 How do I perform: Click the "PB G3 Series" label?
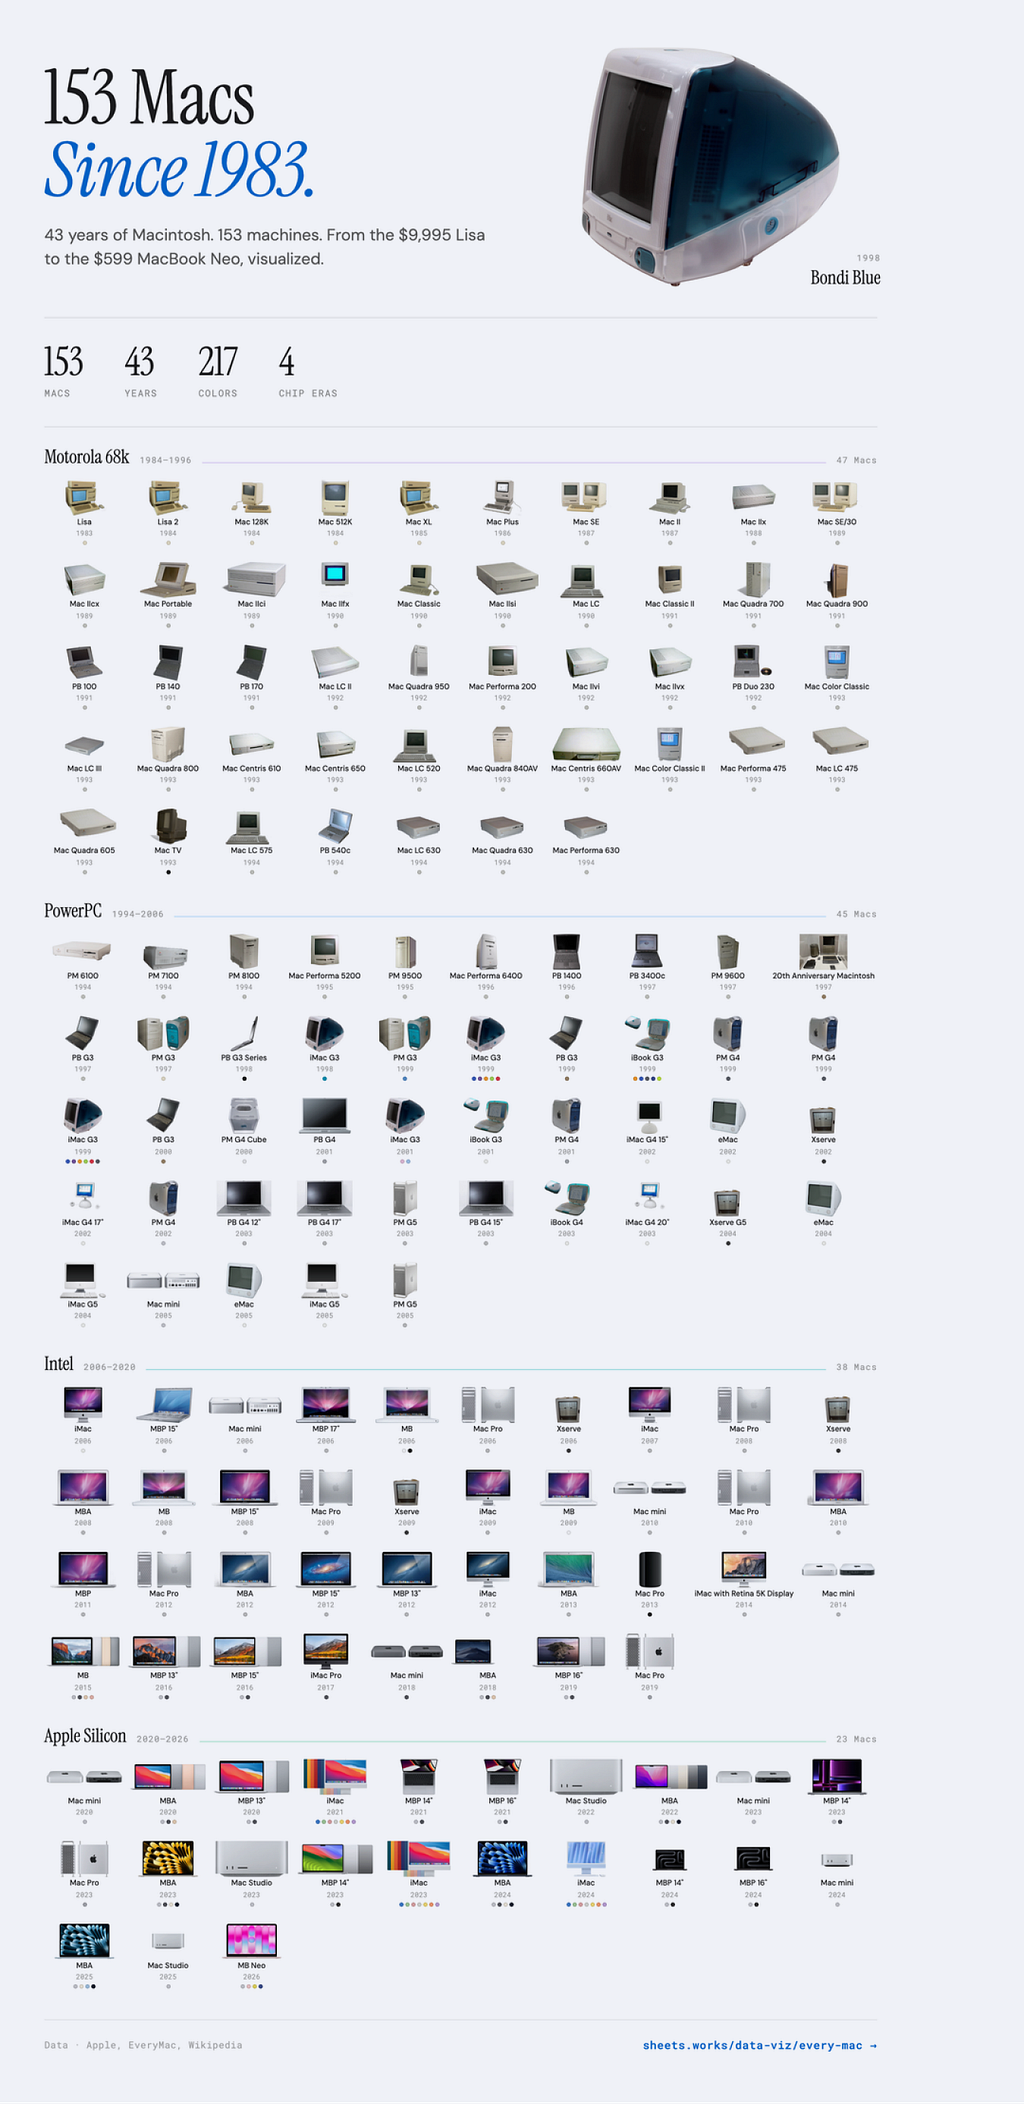[244, 1058]
